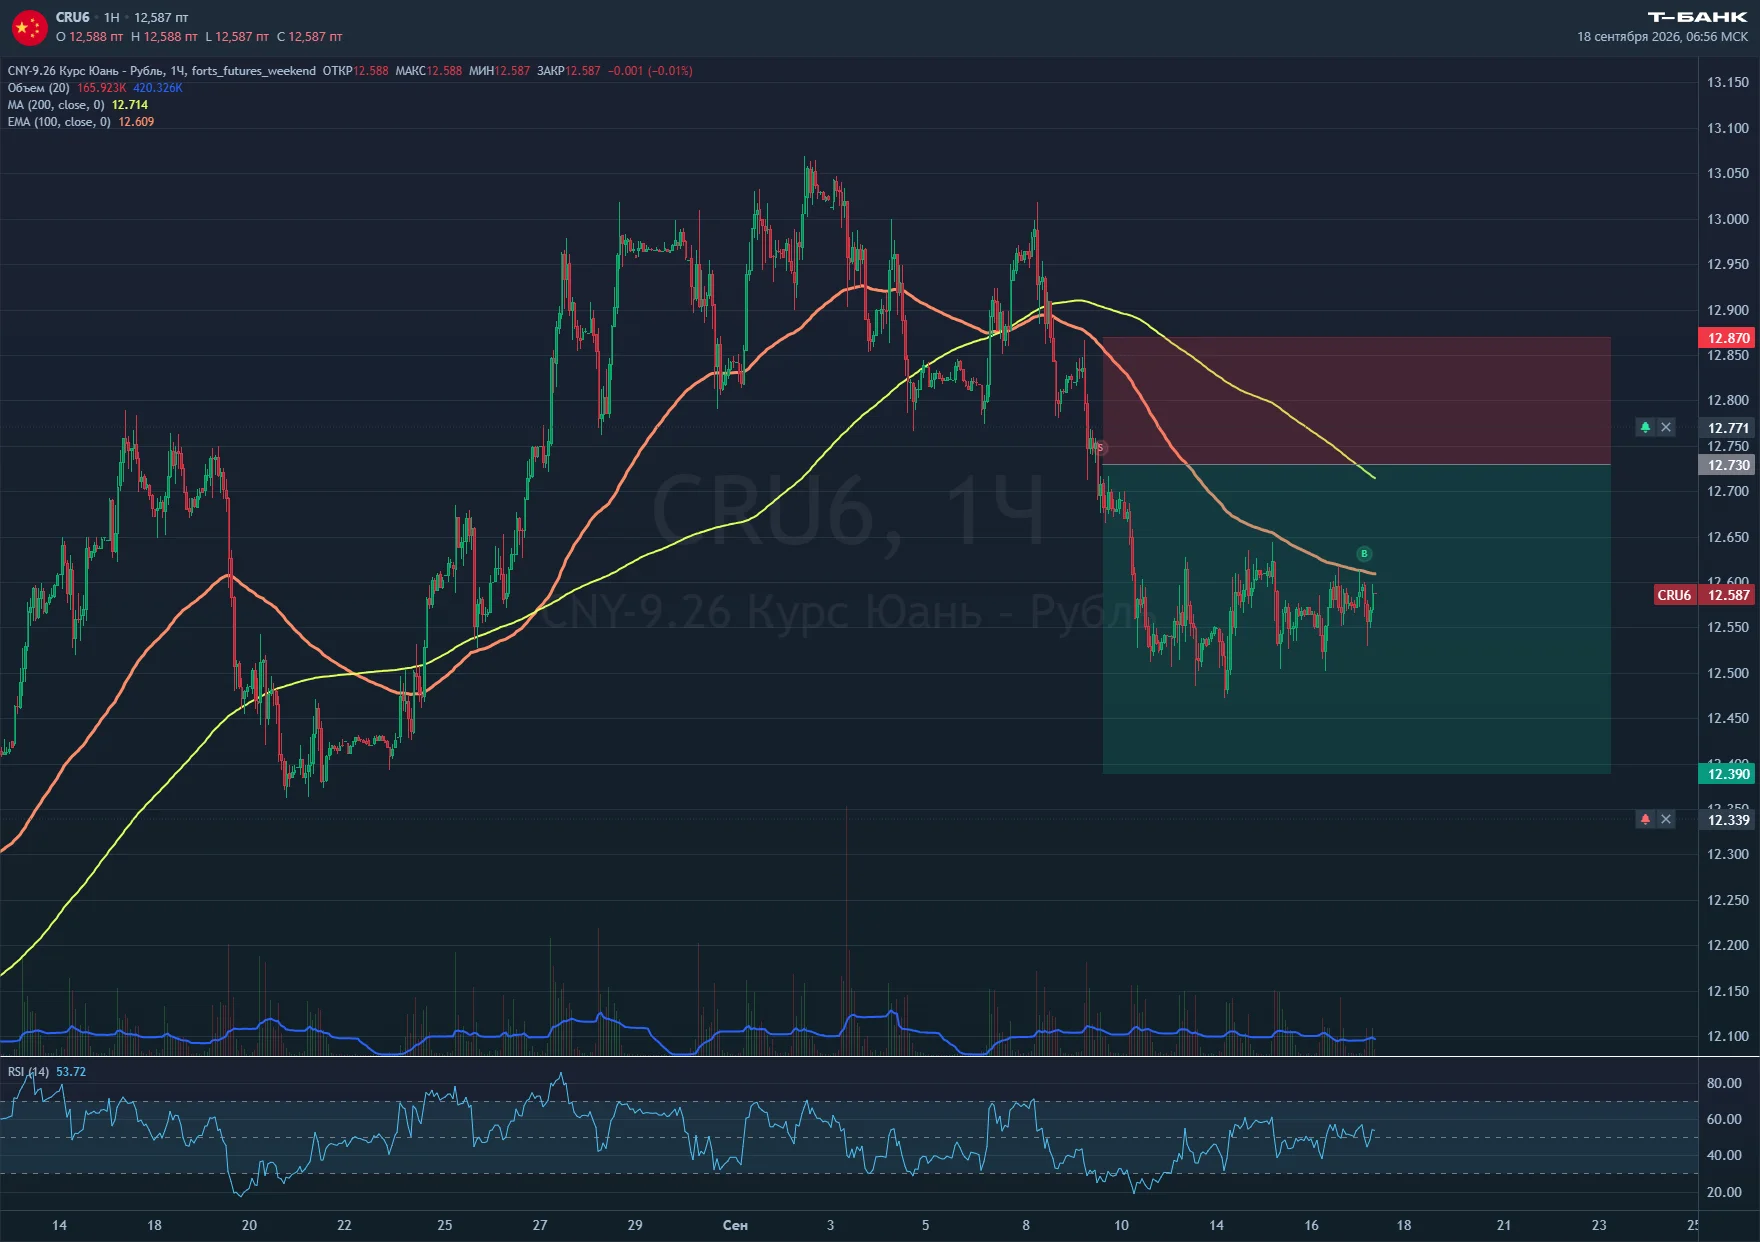Click the volume average value 420.326K

pos(158,88)
